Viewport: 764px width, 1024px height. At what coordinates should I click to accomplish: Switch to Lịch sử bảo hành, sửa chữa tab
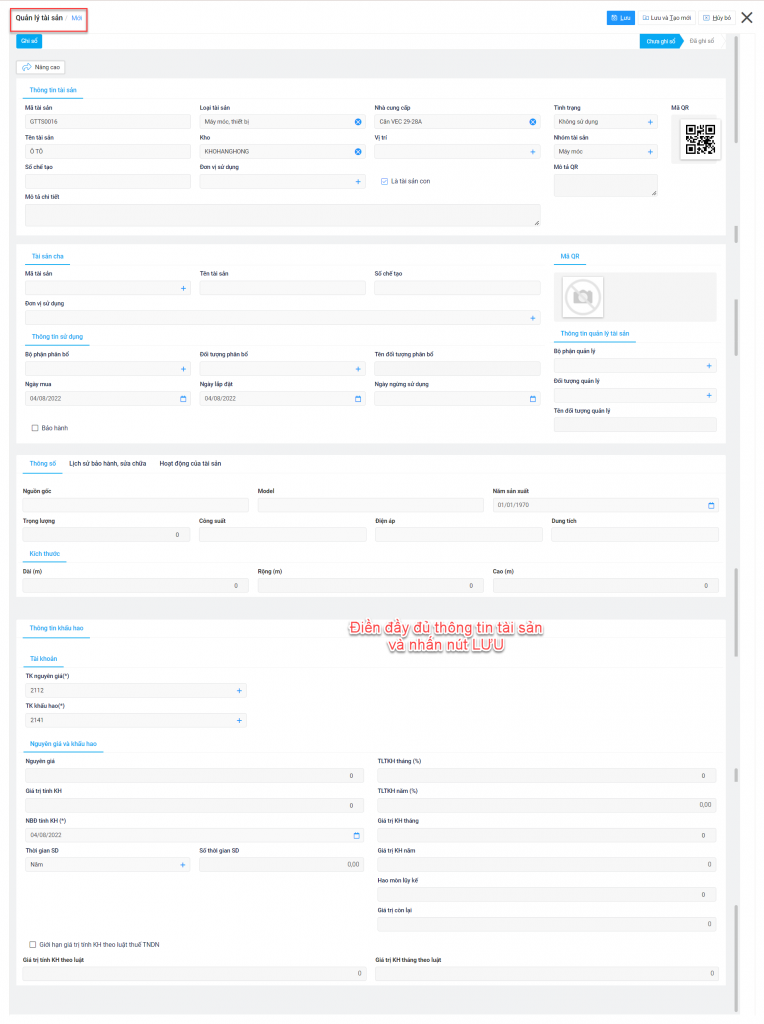(107, 464)
